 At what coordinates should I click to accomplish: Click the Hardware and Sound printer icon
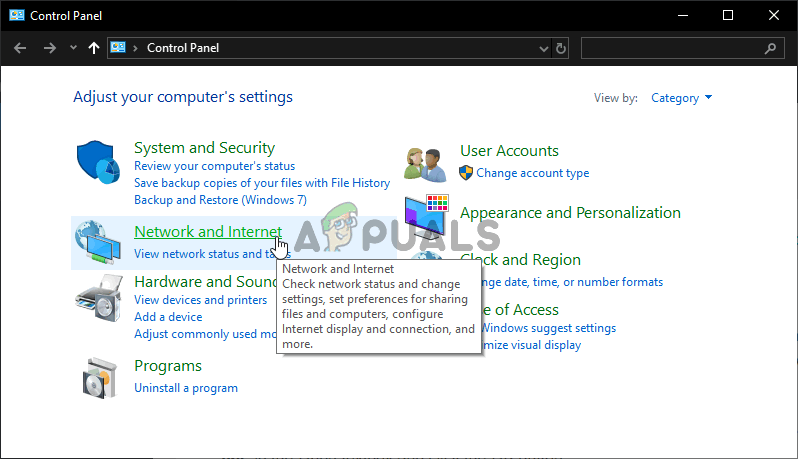[x=98, y=295]
